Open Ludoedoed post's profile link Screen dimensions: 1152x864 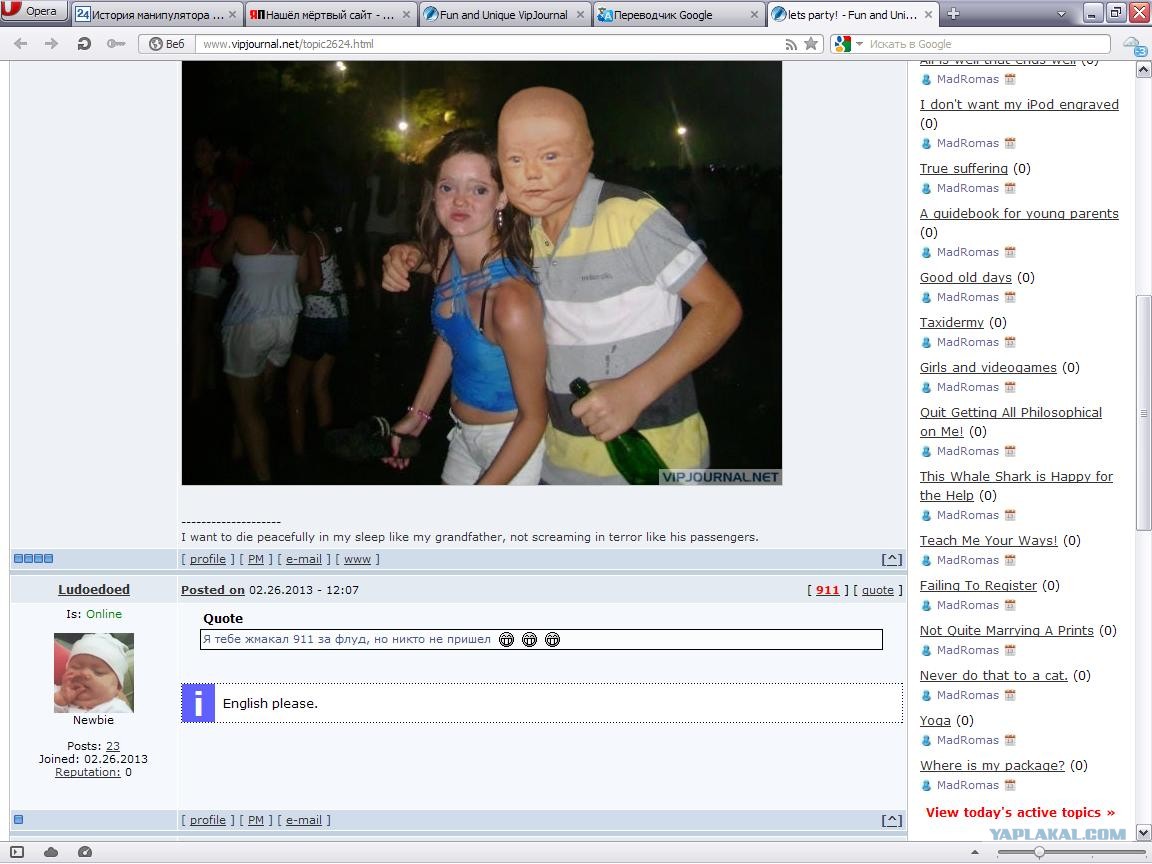tap(208, 820)
